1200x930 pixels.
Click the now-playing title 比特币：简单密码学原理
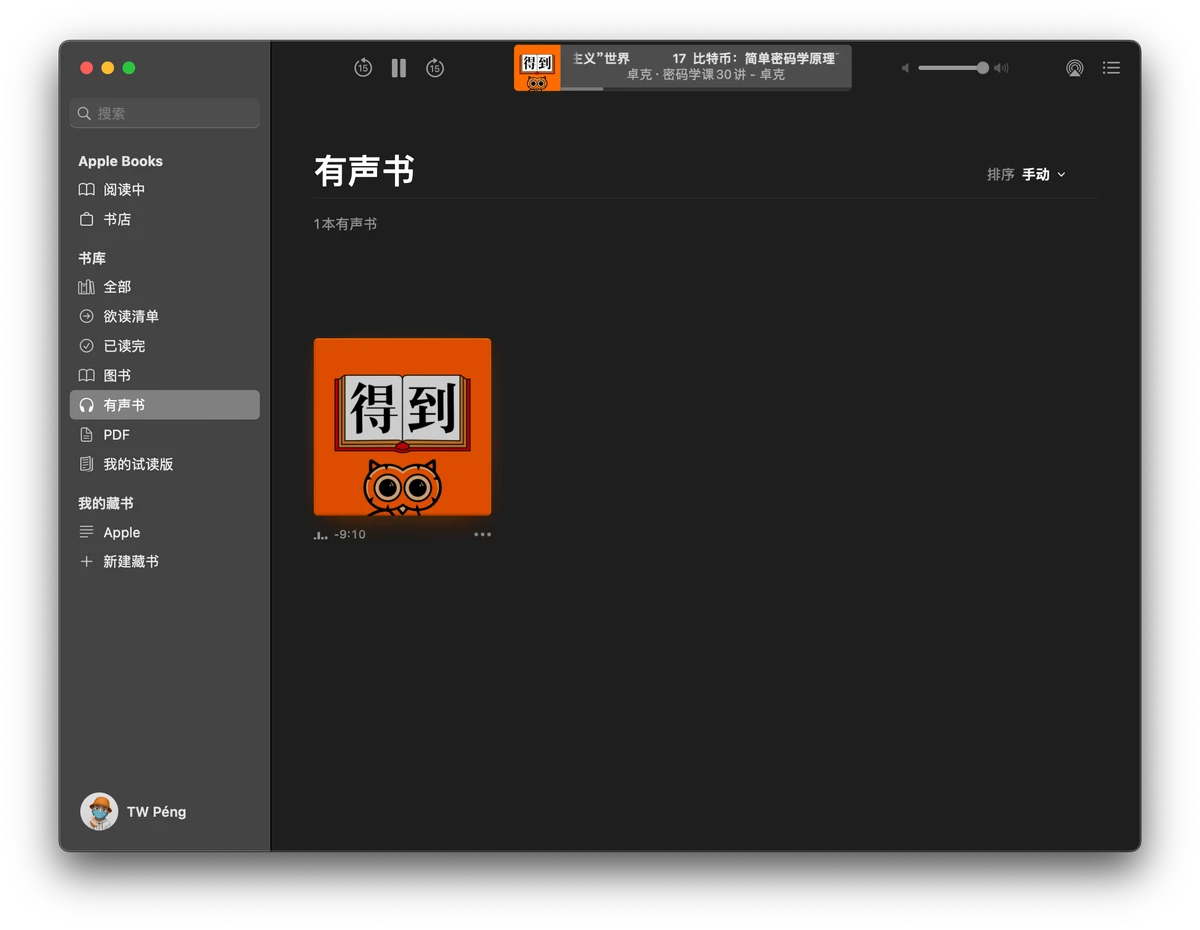pos(764,59)
